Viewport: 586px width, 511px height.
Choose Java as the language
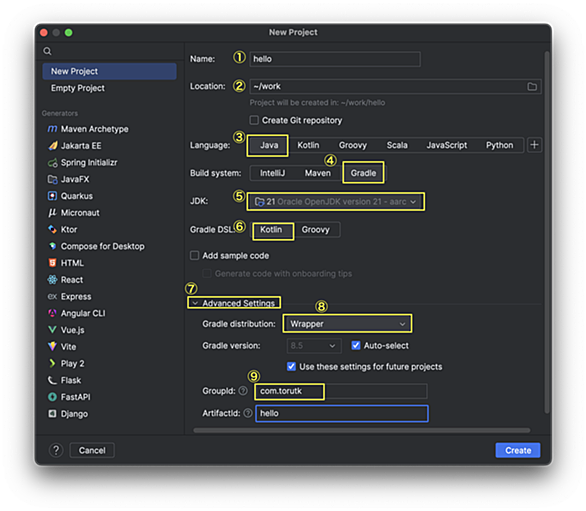269,145
